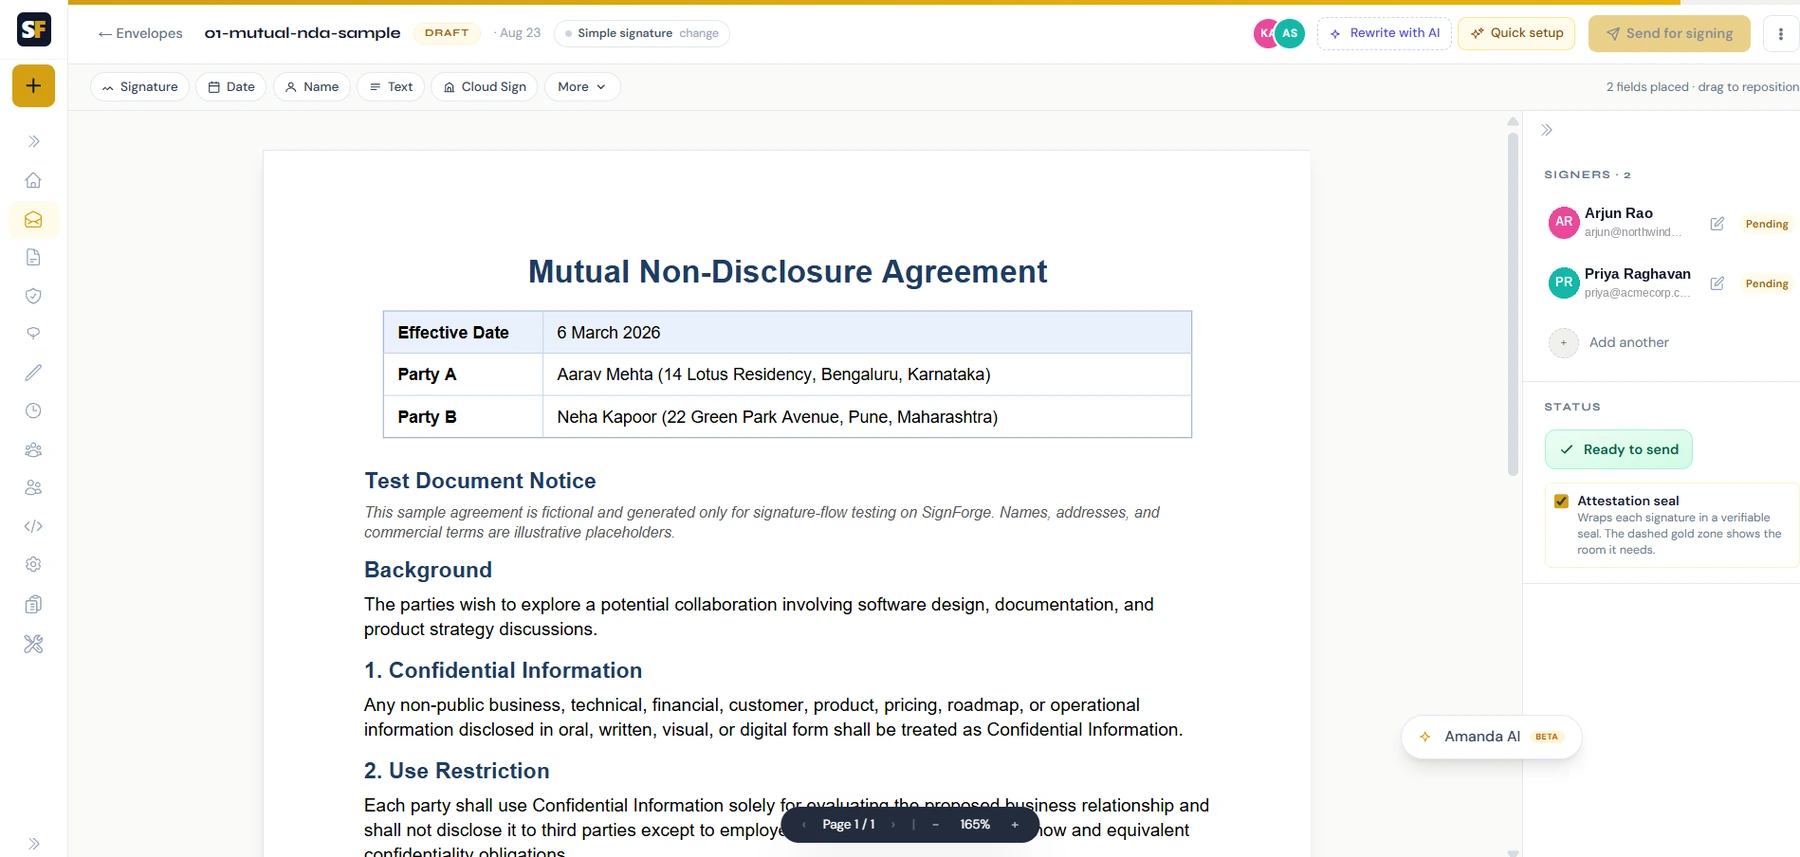The height and width of the screenshot is (857, 1800).
Task: Click the Aug 23 date label
Action: [x=520, y=33]
